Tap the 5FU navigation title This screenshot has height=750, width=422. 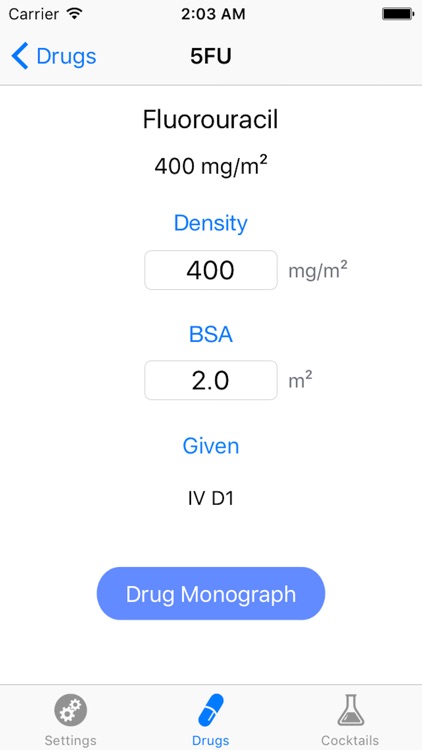point(211,56)
